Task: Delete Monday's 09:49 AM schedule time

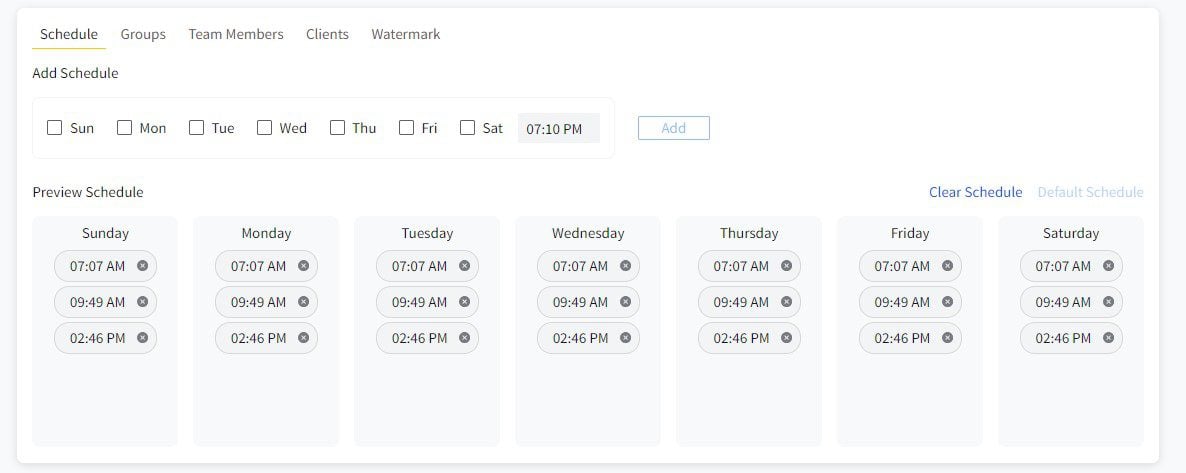Action: coord(303,302)
